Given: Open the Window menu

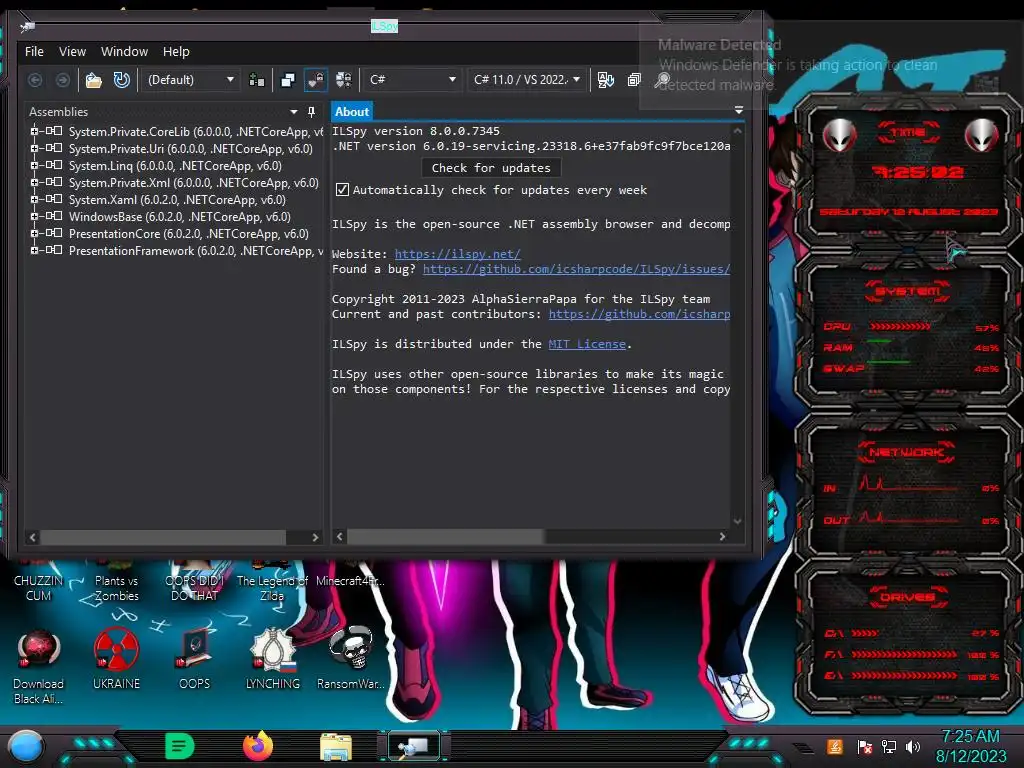Looking at the screenshot, I should tap(124, 52).
